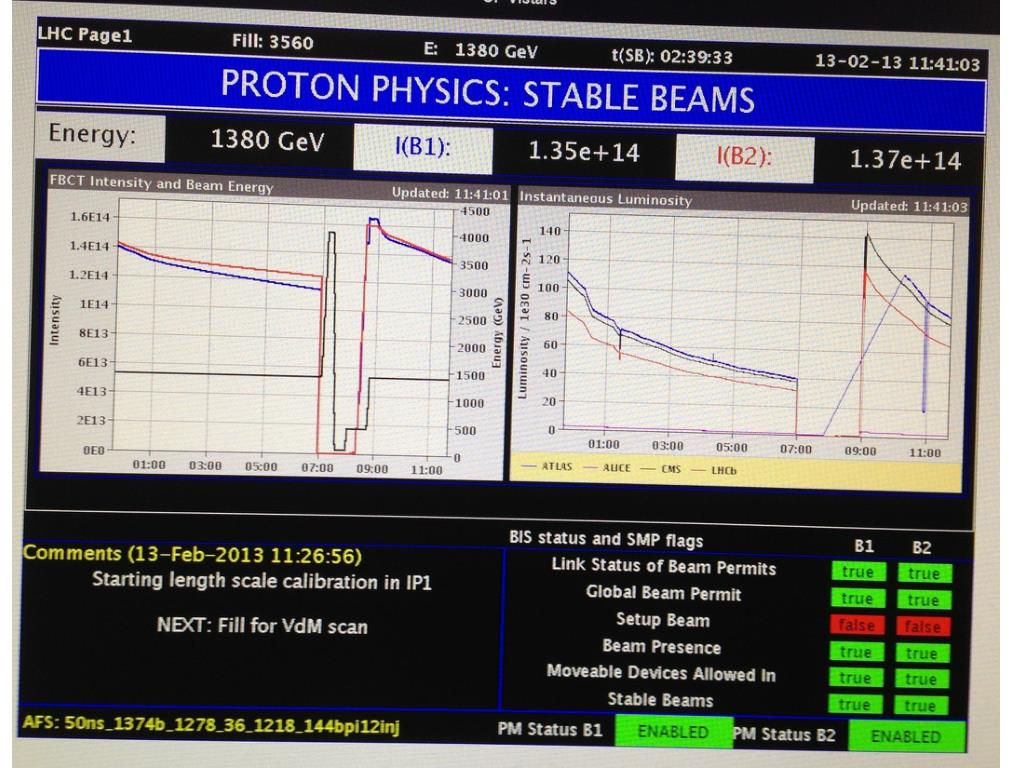1024x768 pixels.
Task: Select the 'Fill: 3560' header value
Action: coord(272,42)
